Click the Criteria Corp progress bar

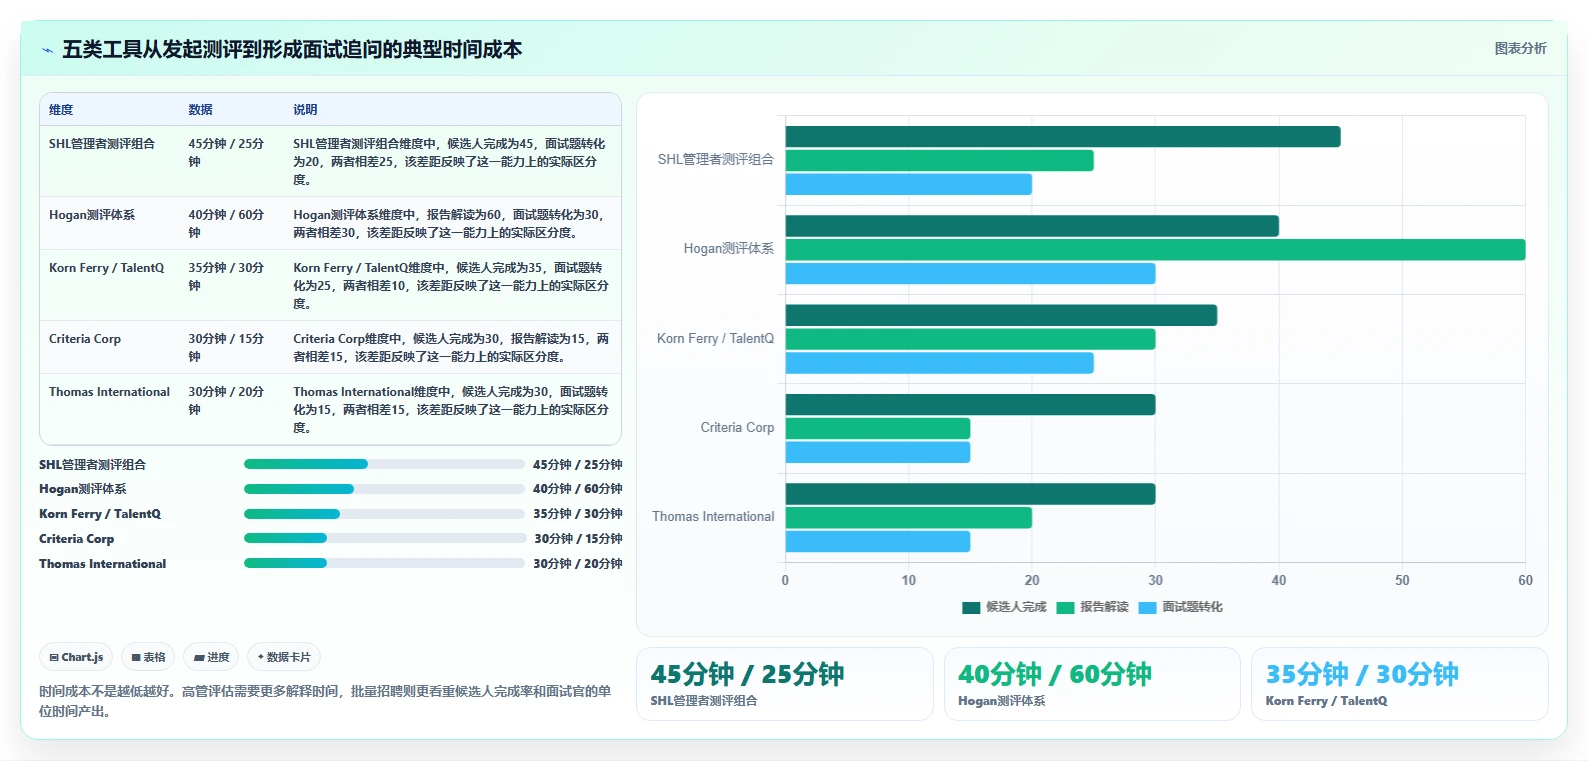(384, 538)
